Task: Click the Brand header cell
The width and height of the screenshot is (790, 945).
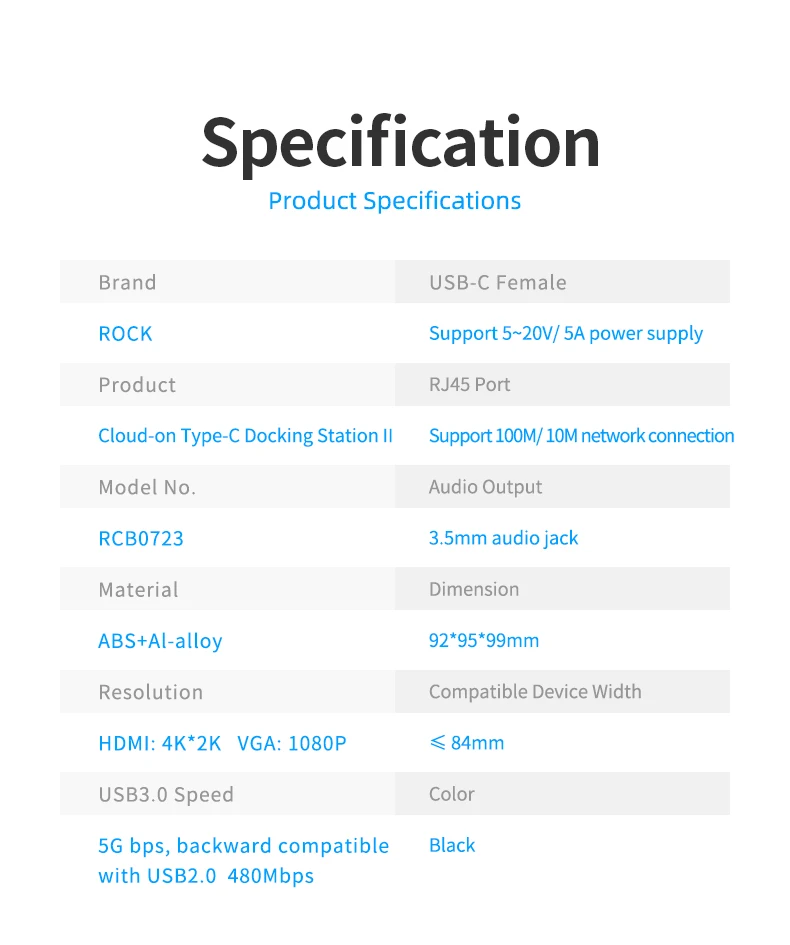Action: (228, 281)
